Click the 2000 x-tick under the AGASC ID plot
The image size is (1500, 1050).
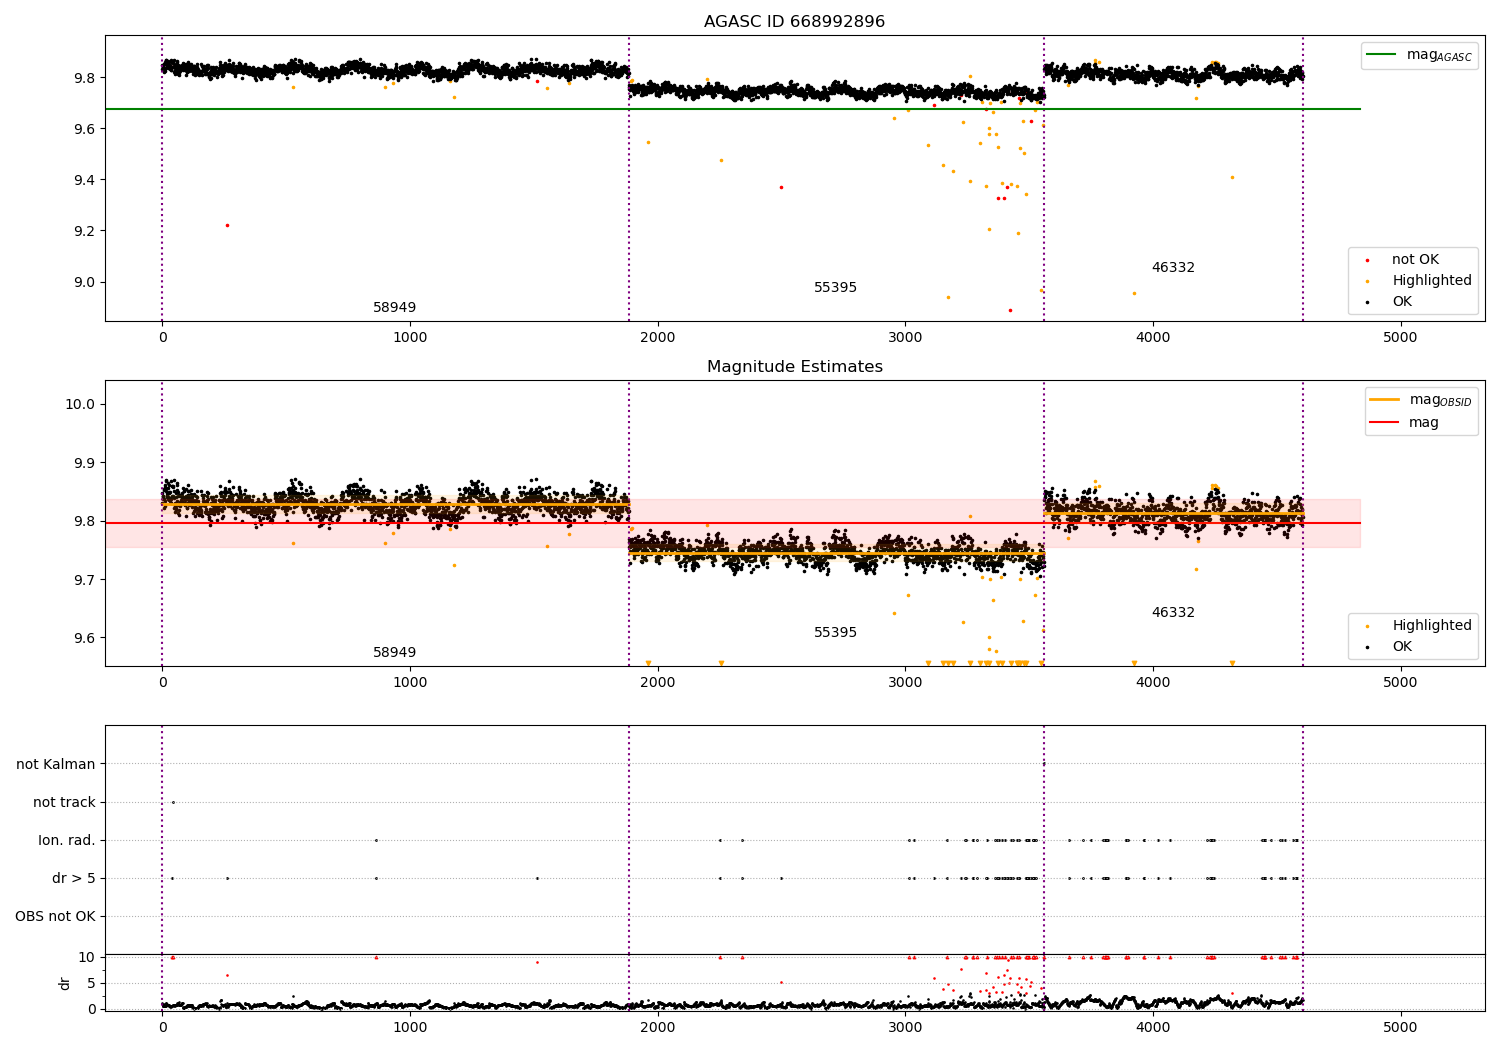(x=658, y=338)
